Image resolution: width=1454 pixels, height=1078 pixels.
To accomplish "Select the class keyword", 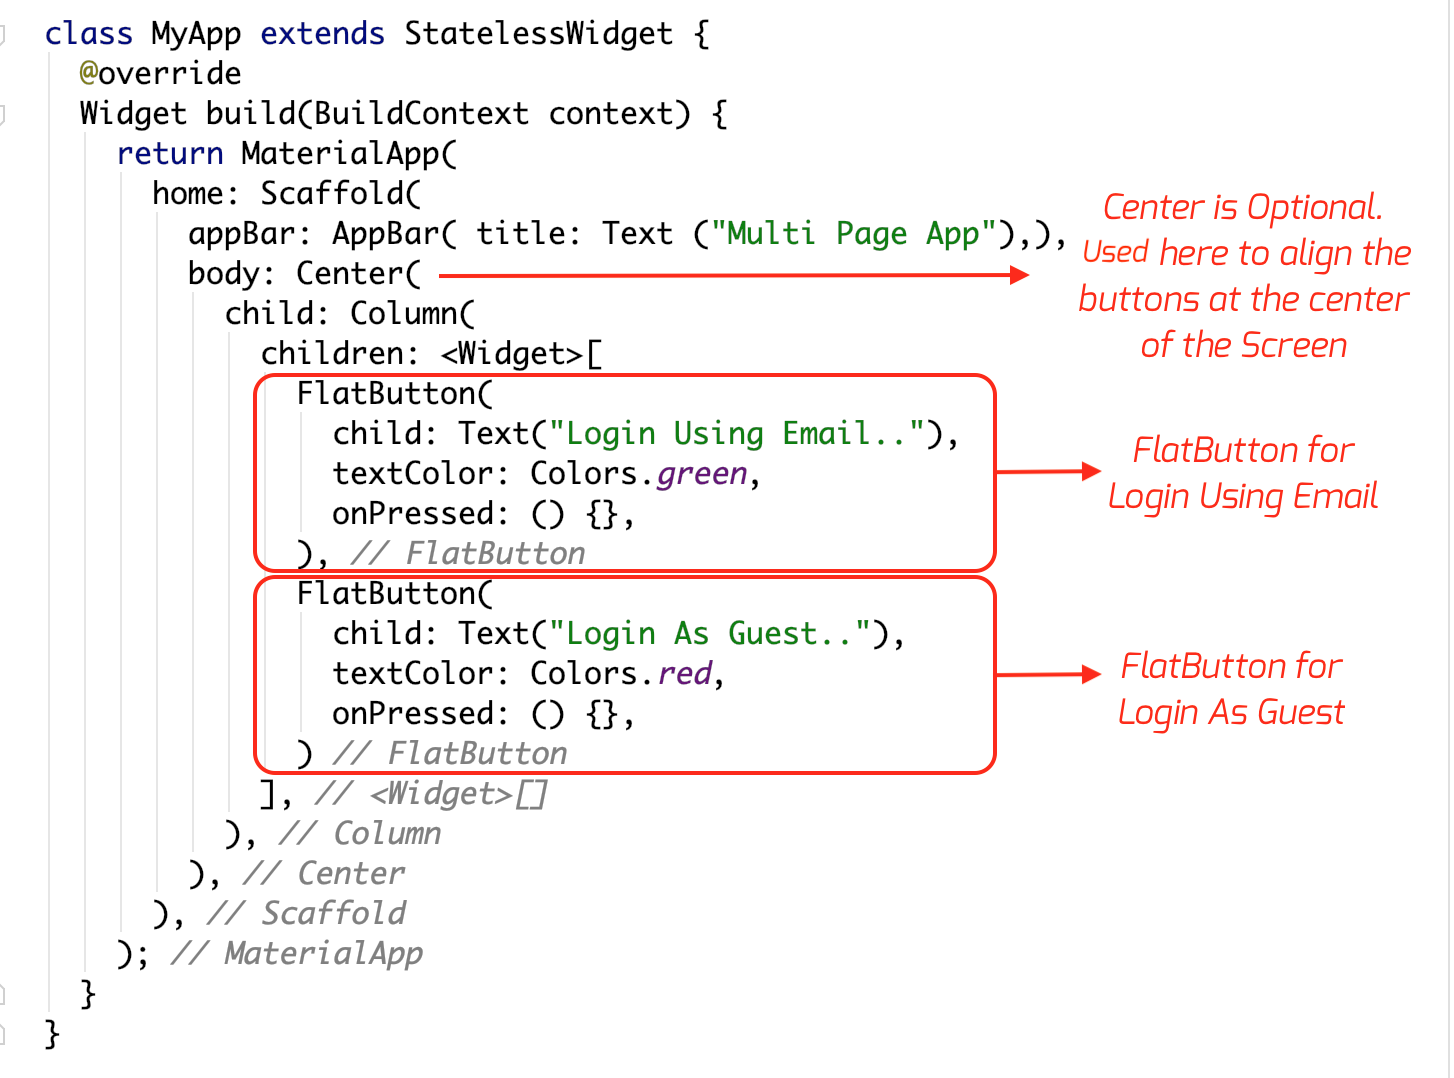I will point(88,33).
